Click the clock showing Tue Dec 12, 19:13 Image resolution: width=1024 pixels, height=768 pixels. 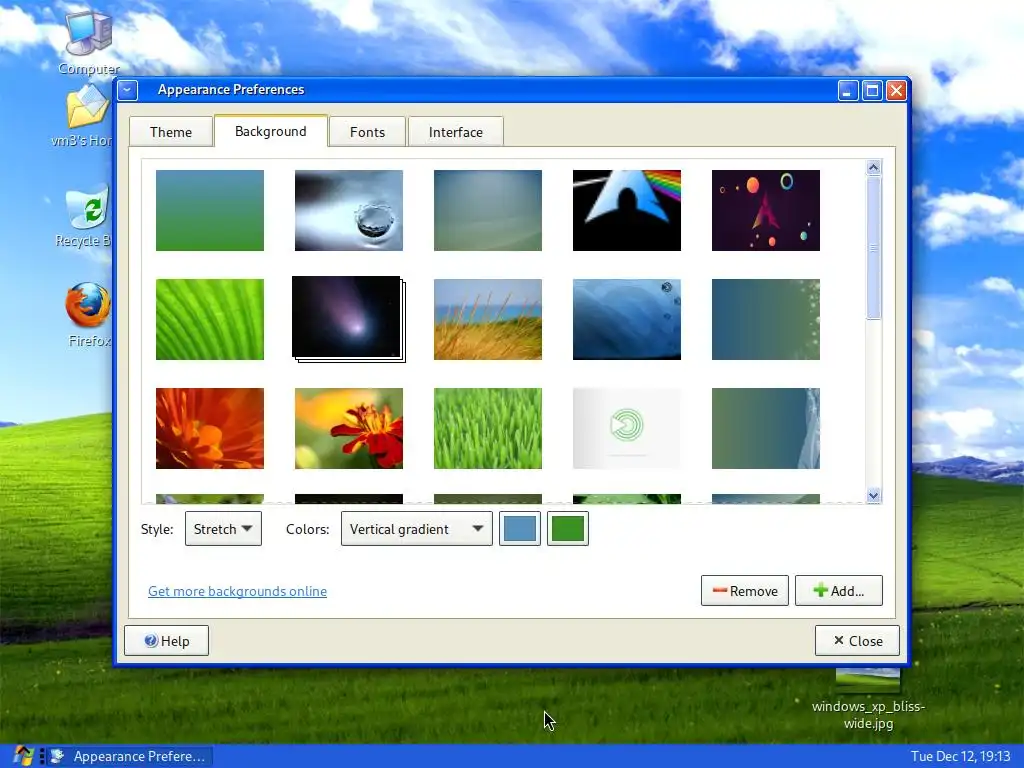(x=960, y=756)
